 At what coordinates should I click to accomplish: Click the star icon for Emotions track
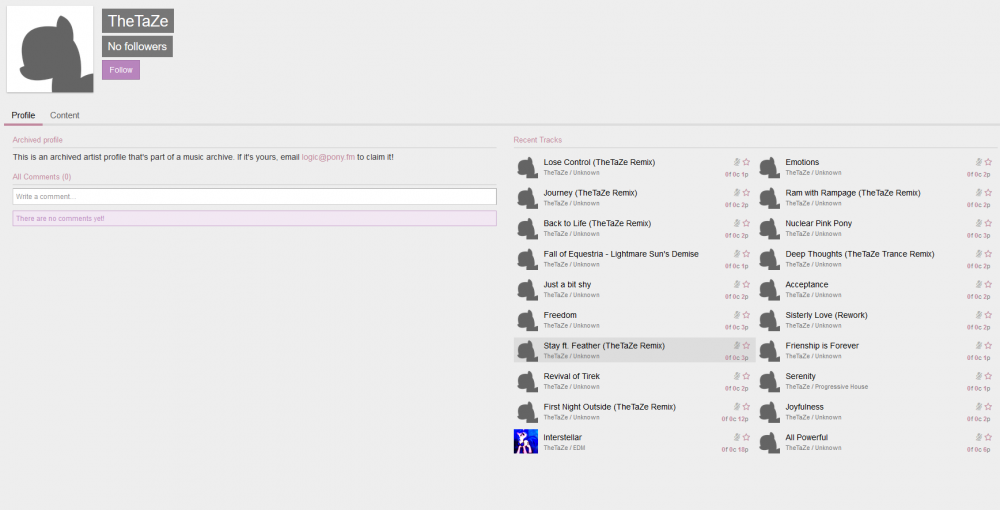click(988, 162)
